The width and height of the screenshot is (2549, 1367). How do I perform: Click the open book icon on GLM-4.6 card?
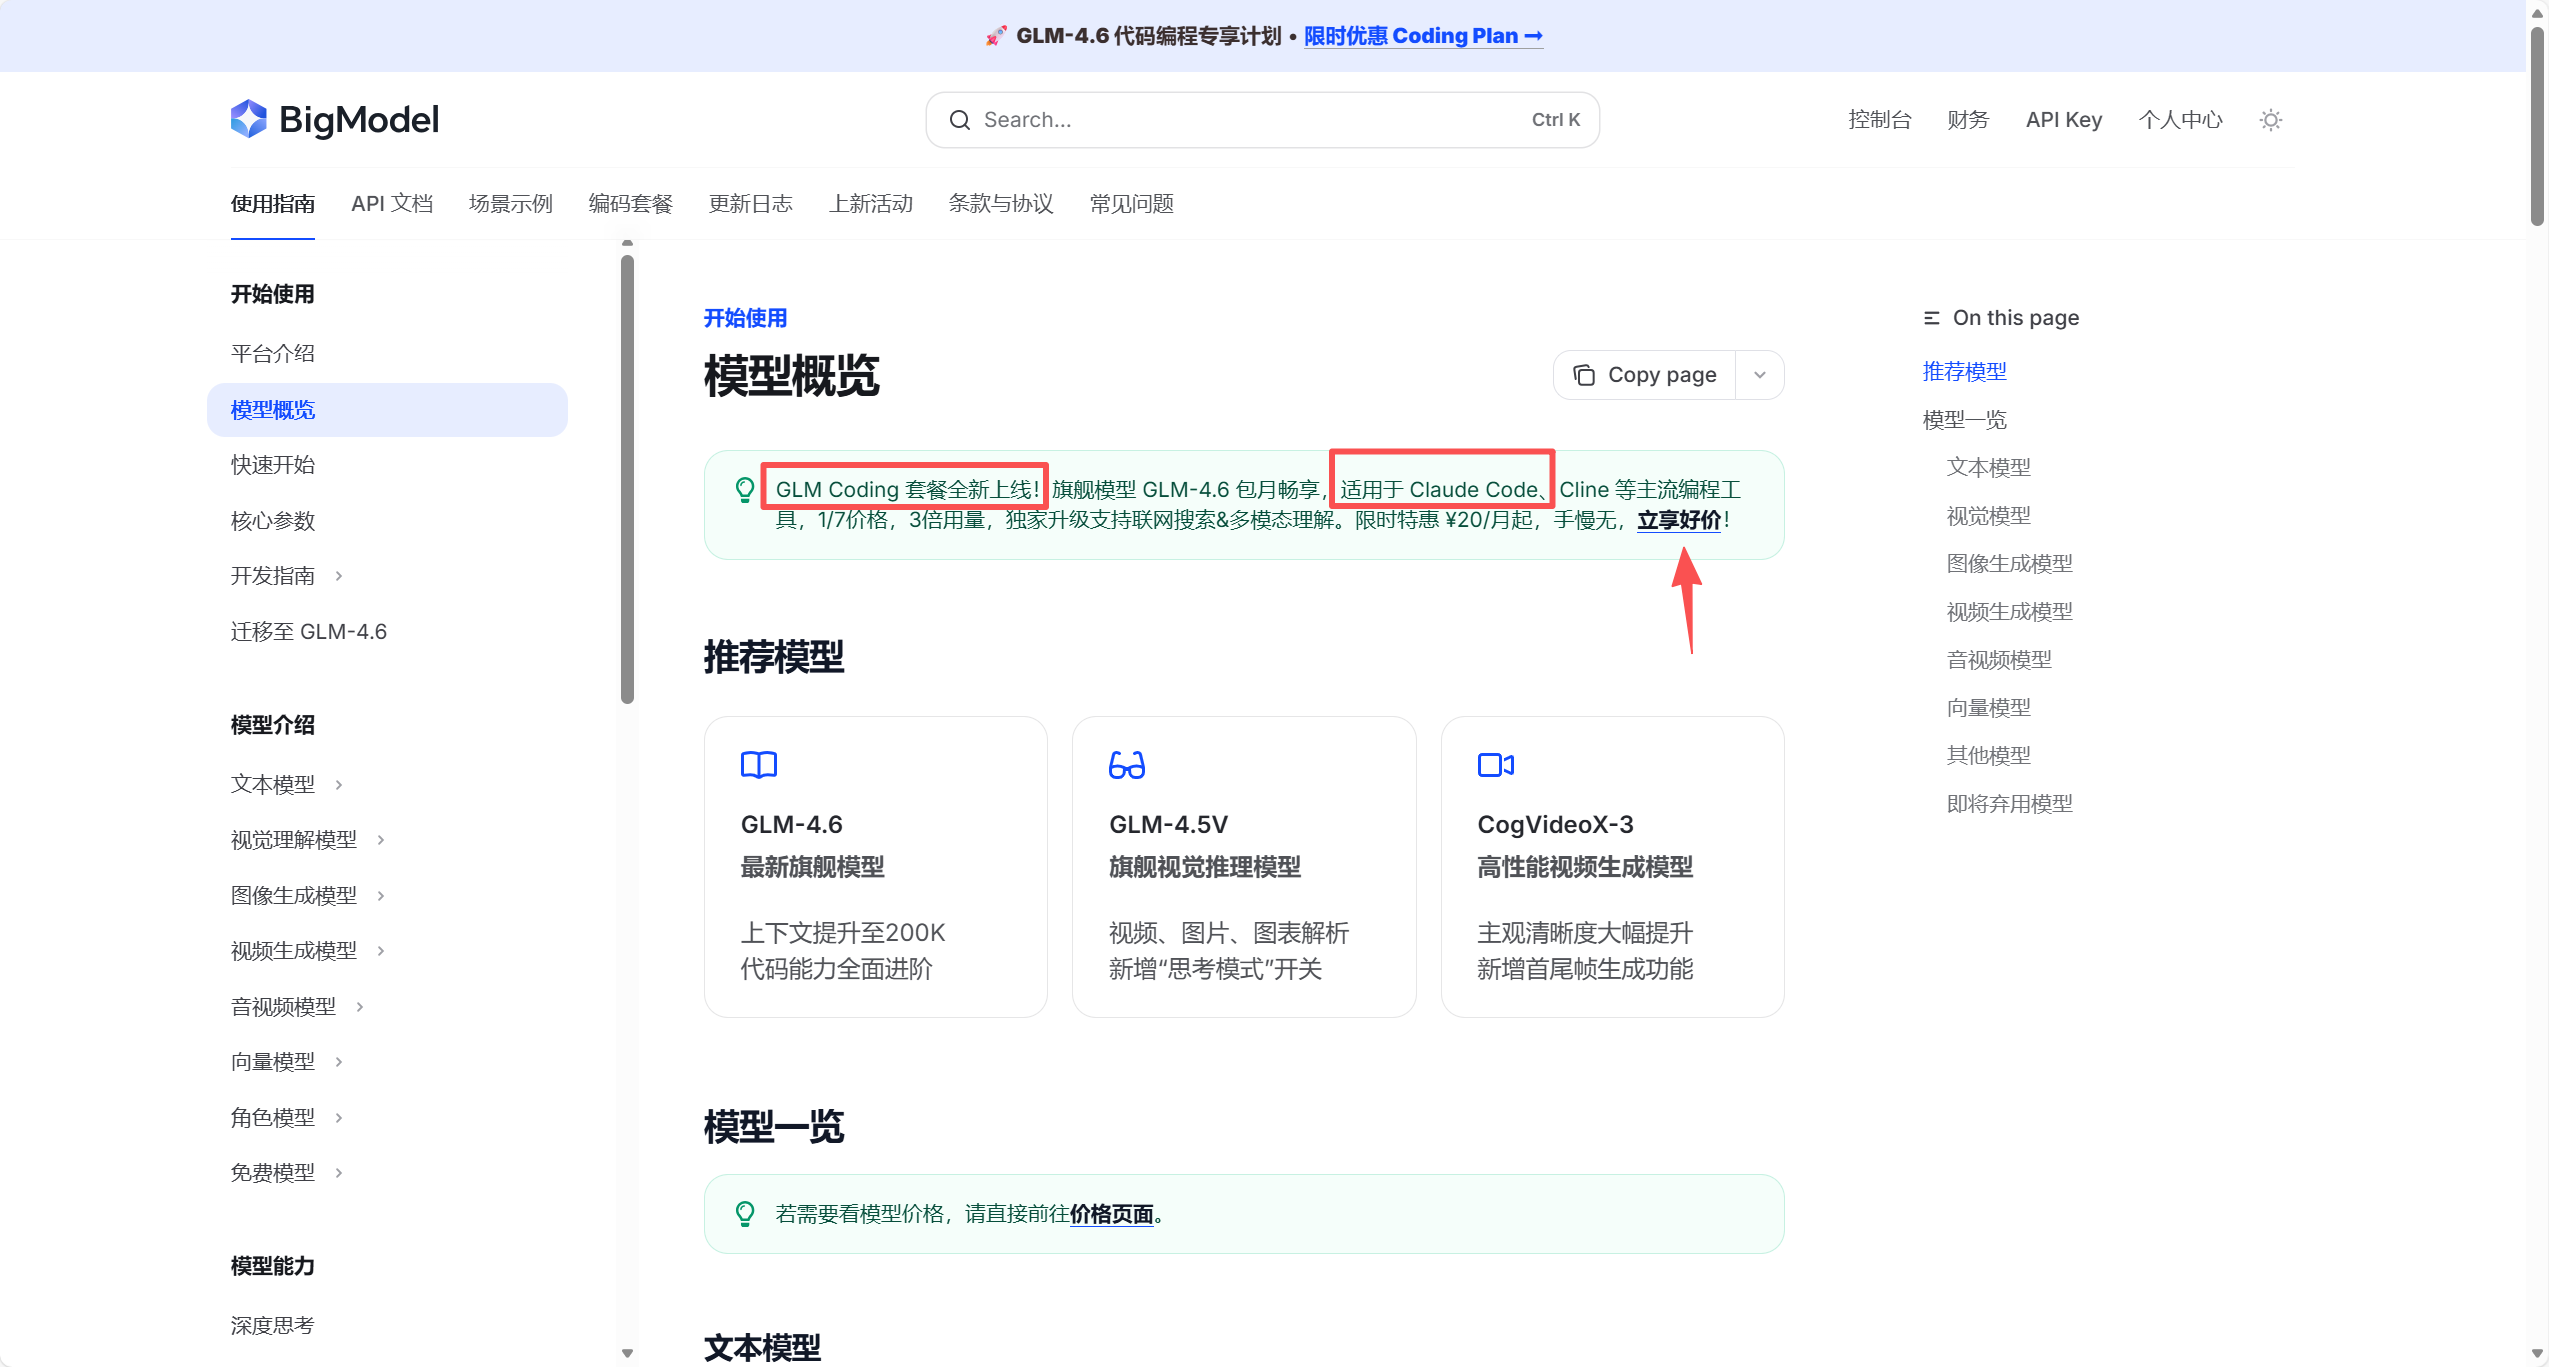click(758, 765)
